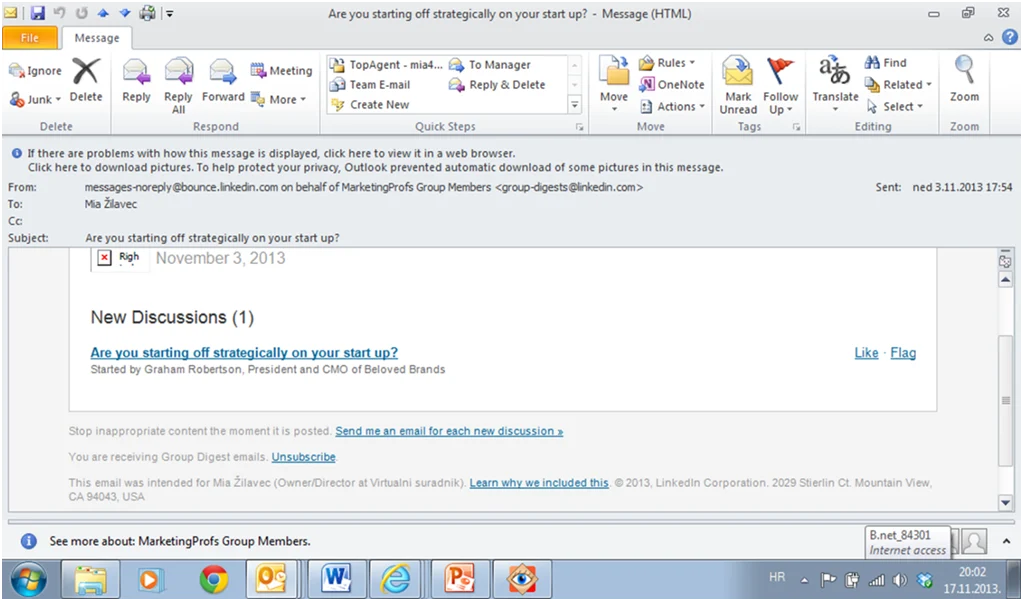Open the Move dropdown

click(x=614, y=85)
